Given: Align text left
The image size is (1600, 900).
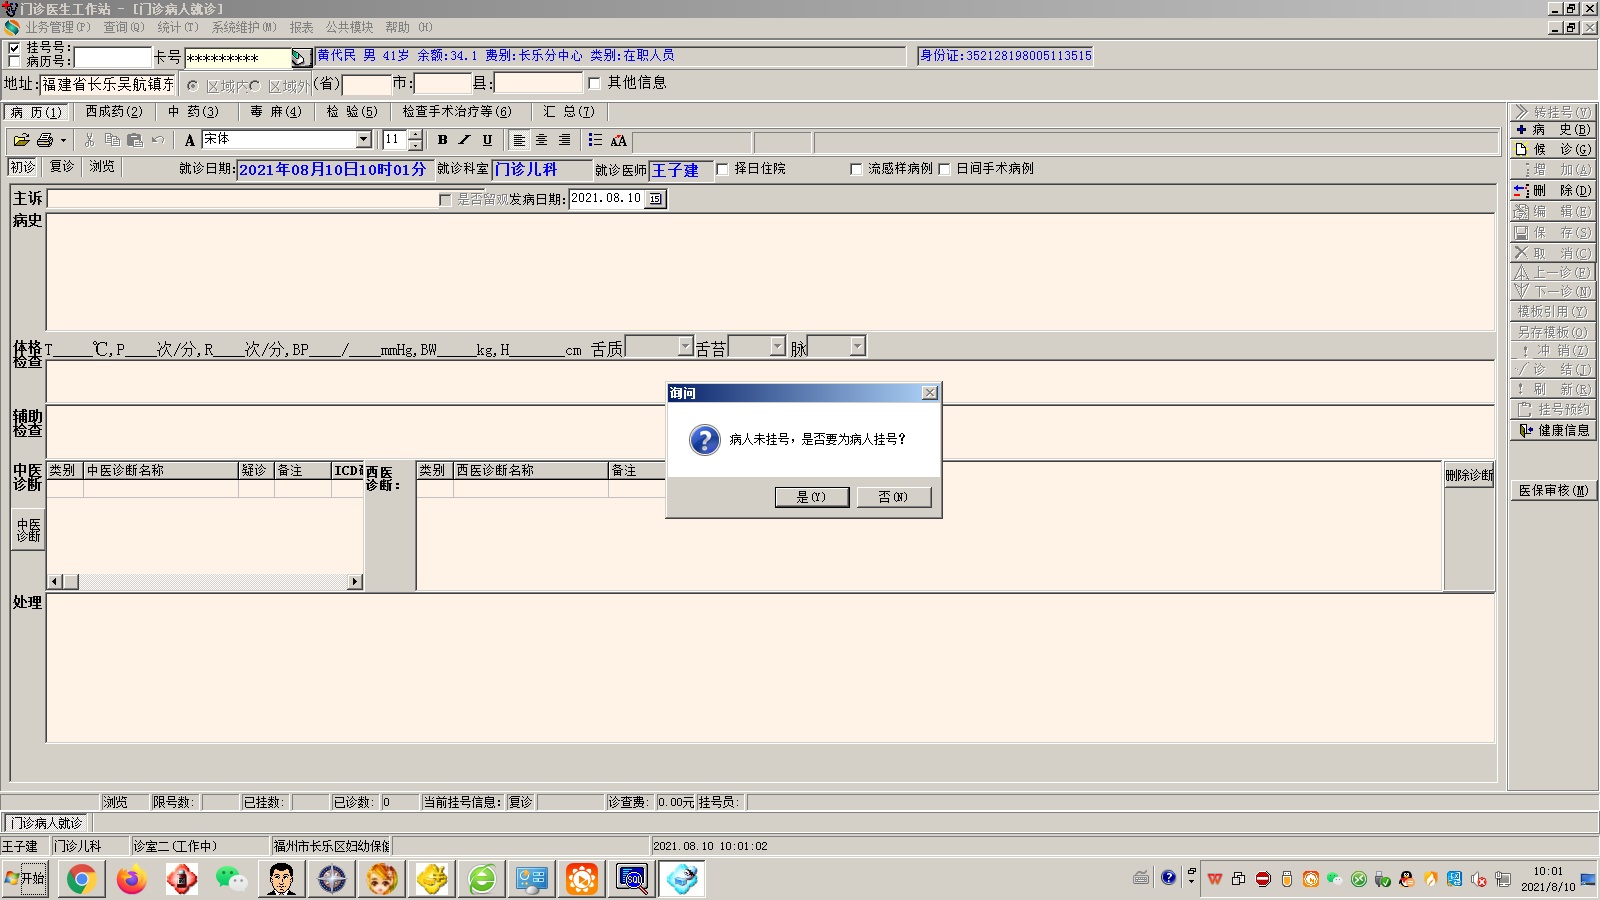Looking at the screenshot, I should coord(519,140).
